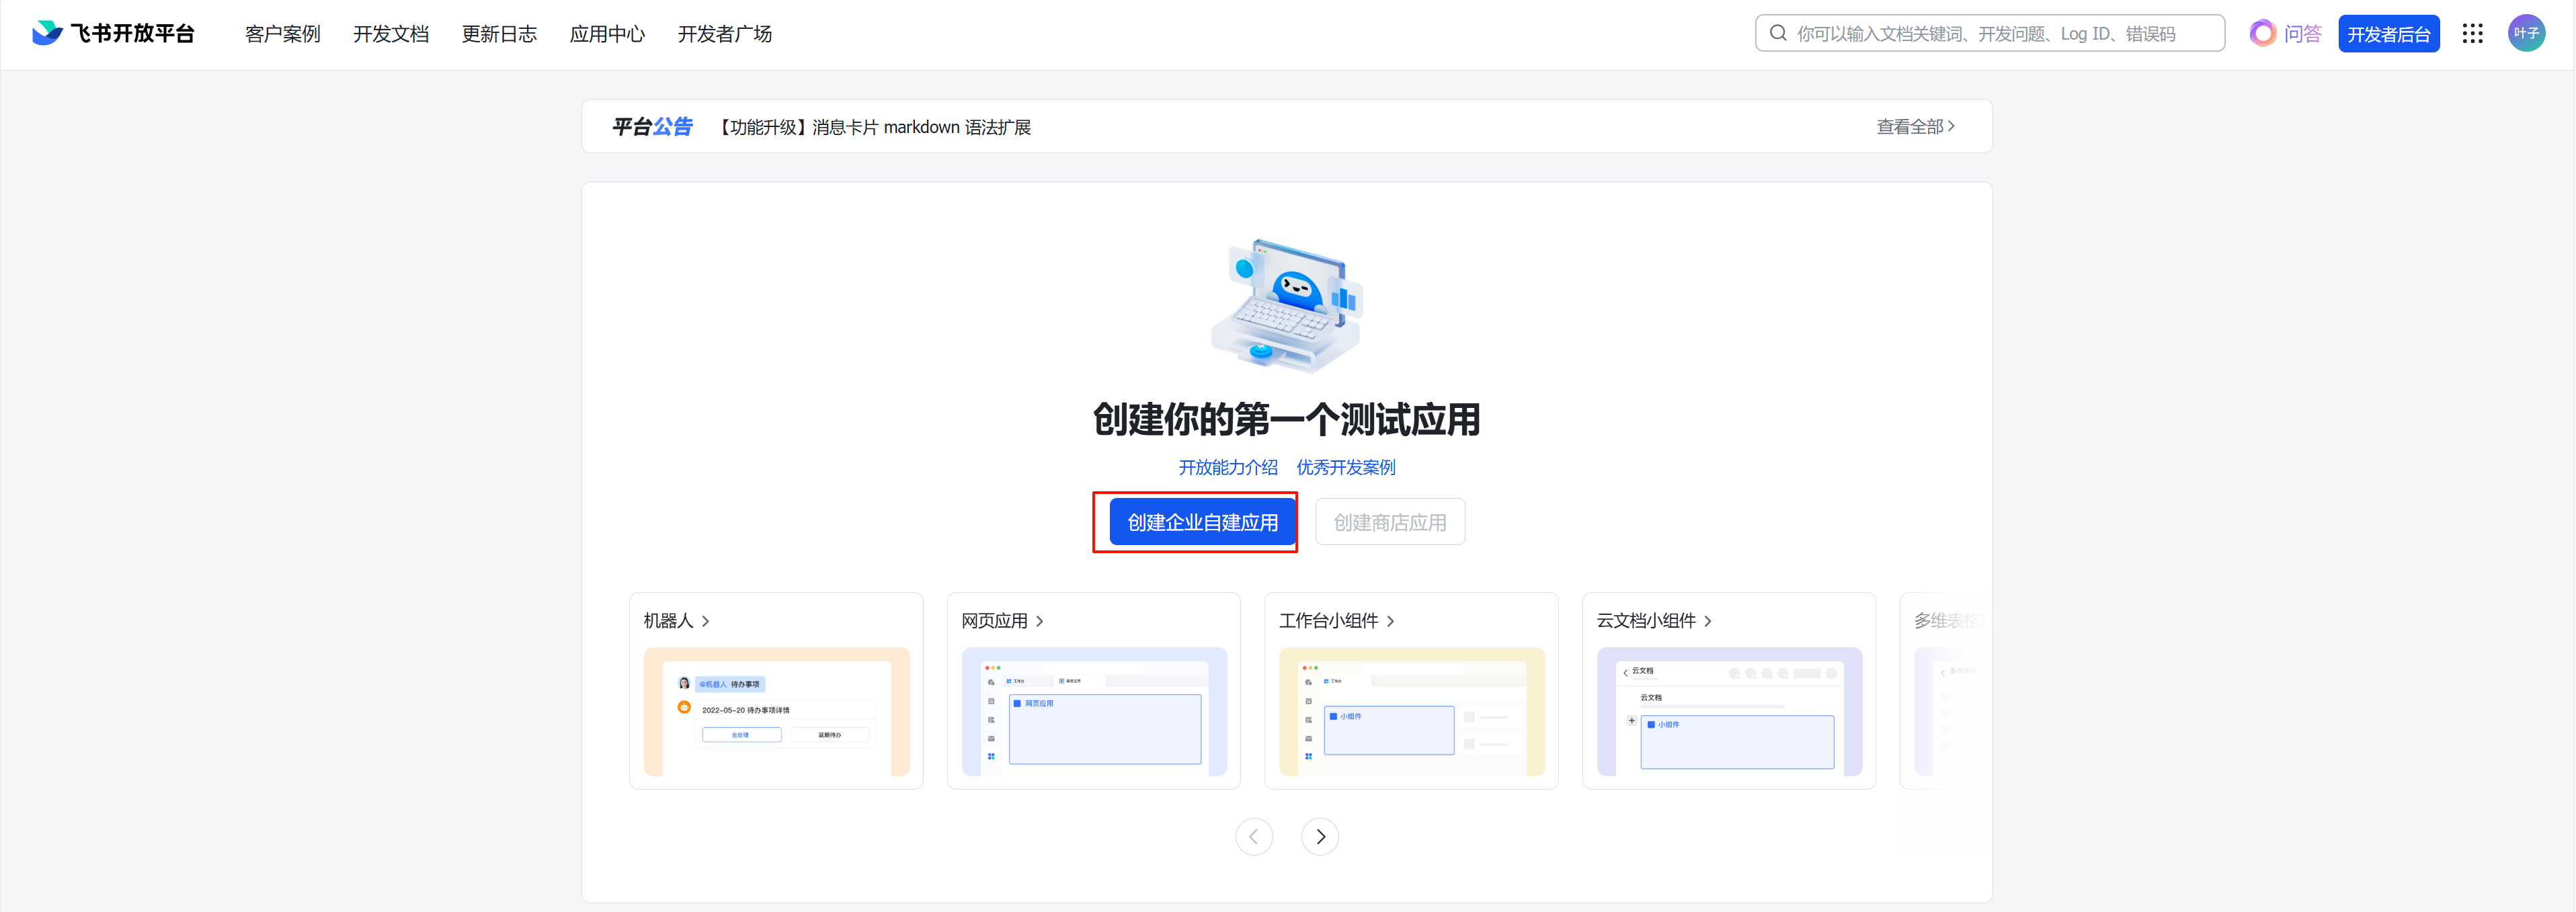The height and width of the screenshot is (912, 2576).
Task: Focus the documentation search input field
Action: click(x=1990, y=33)
